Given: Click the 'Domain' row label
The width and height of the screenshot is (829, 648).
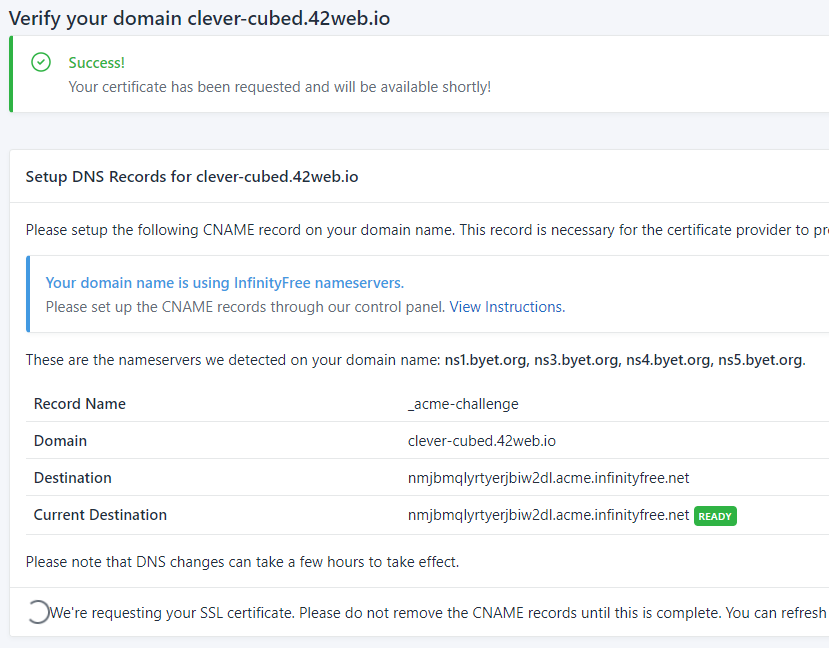Looking at the screenshot, I should (60, 441).
